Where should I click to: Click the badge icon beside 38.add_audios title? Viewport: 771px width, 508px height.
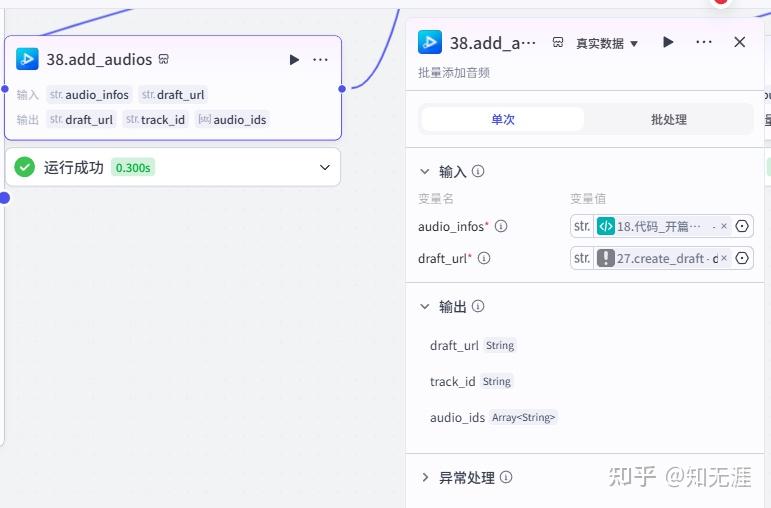coord(164,59)
